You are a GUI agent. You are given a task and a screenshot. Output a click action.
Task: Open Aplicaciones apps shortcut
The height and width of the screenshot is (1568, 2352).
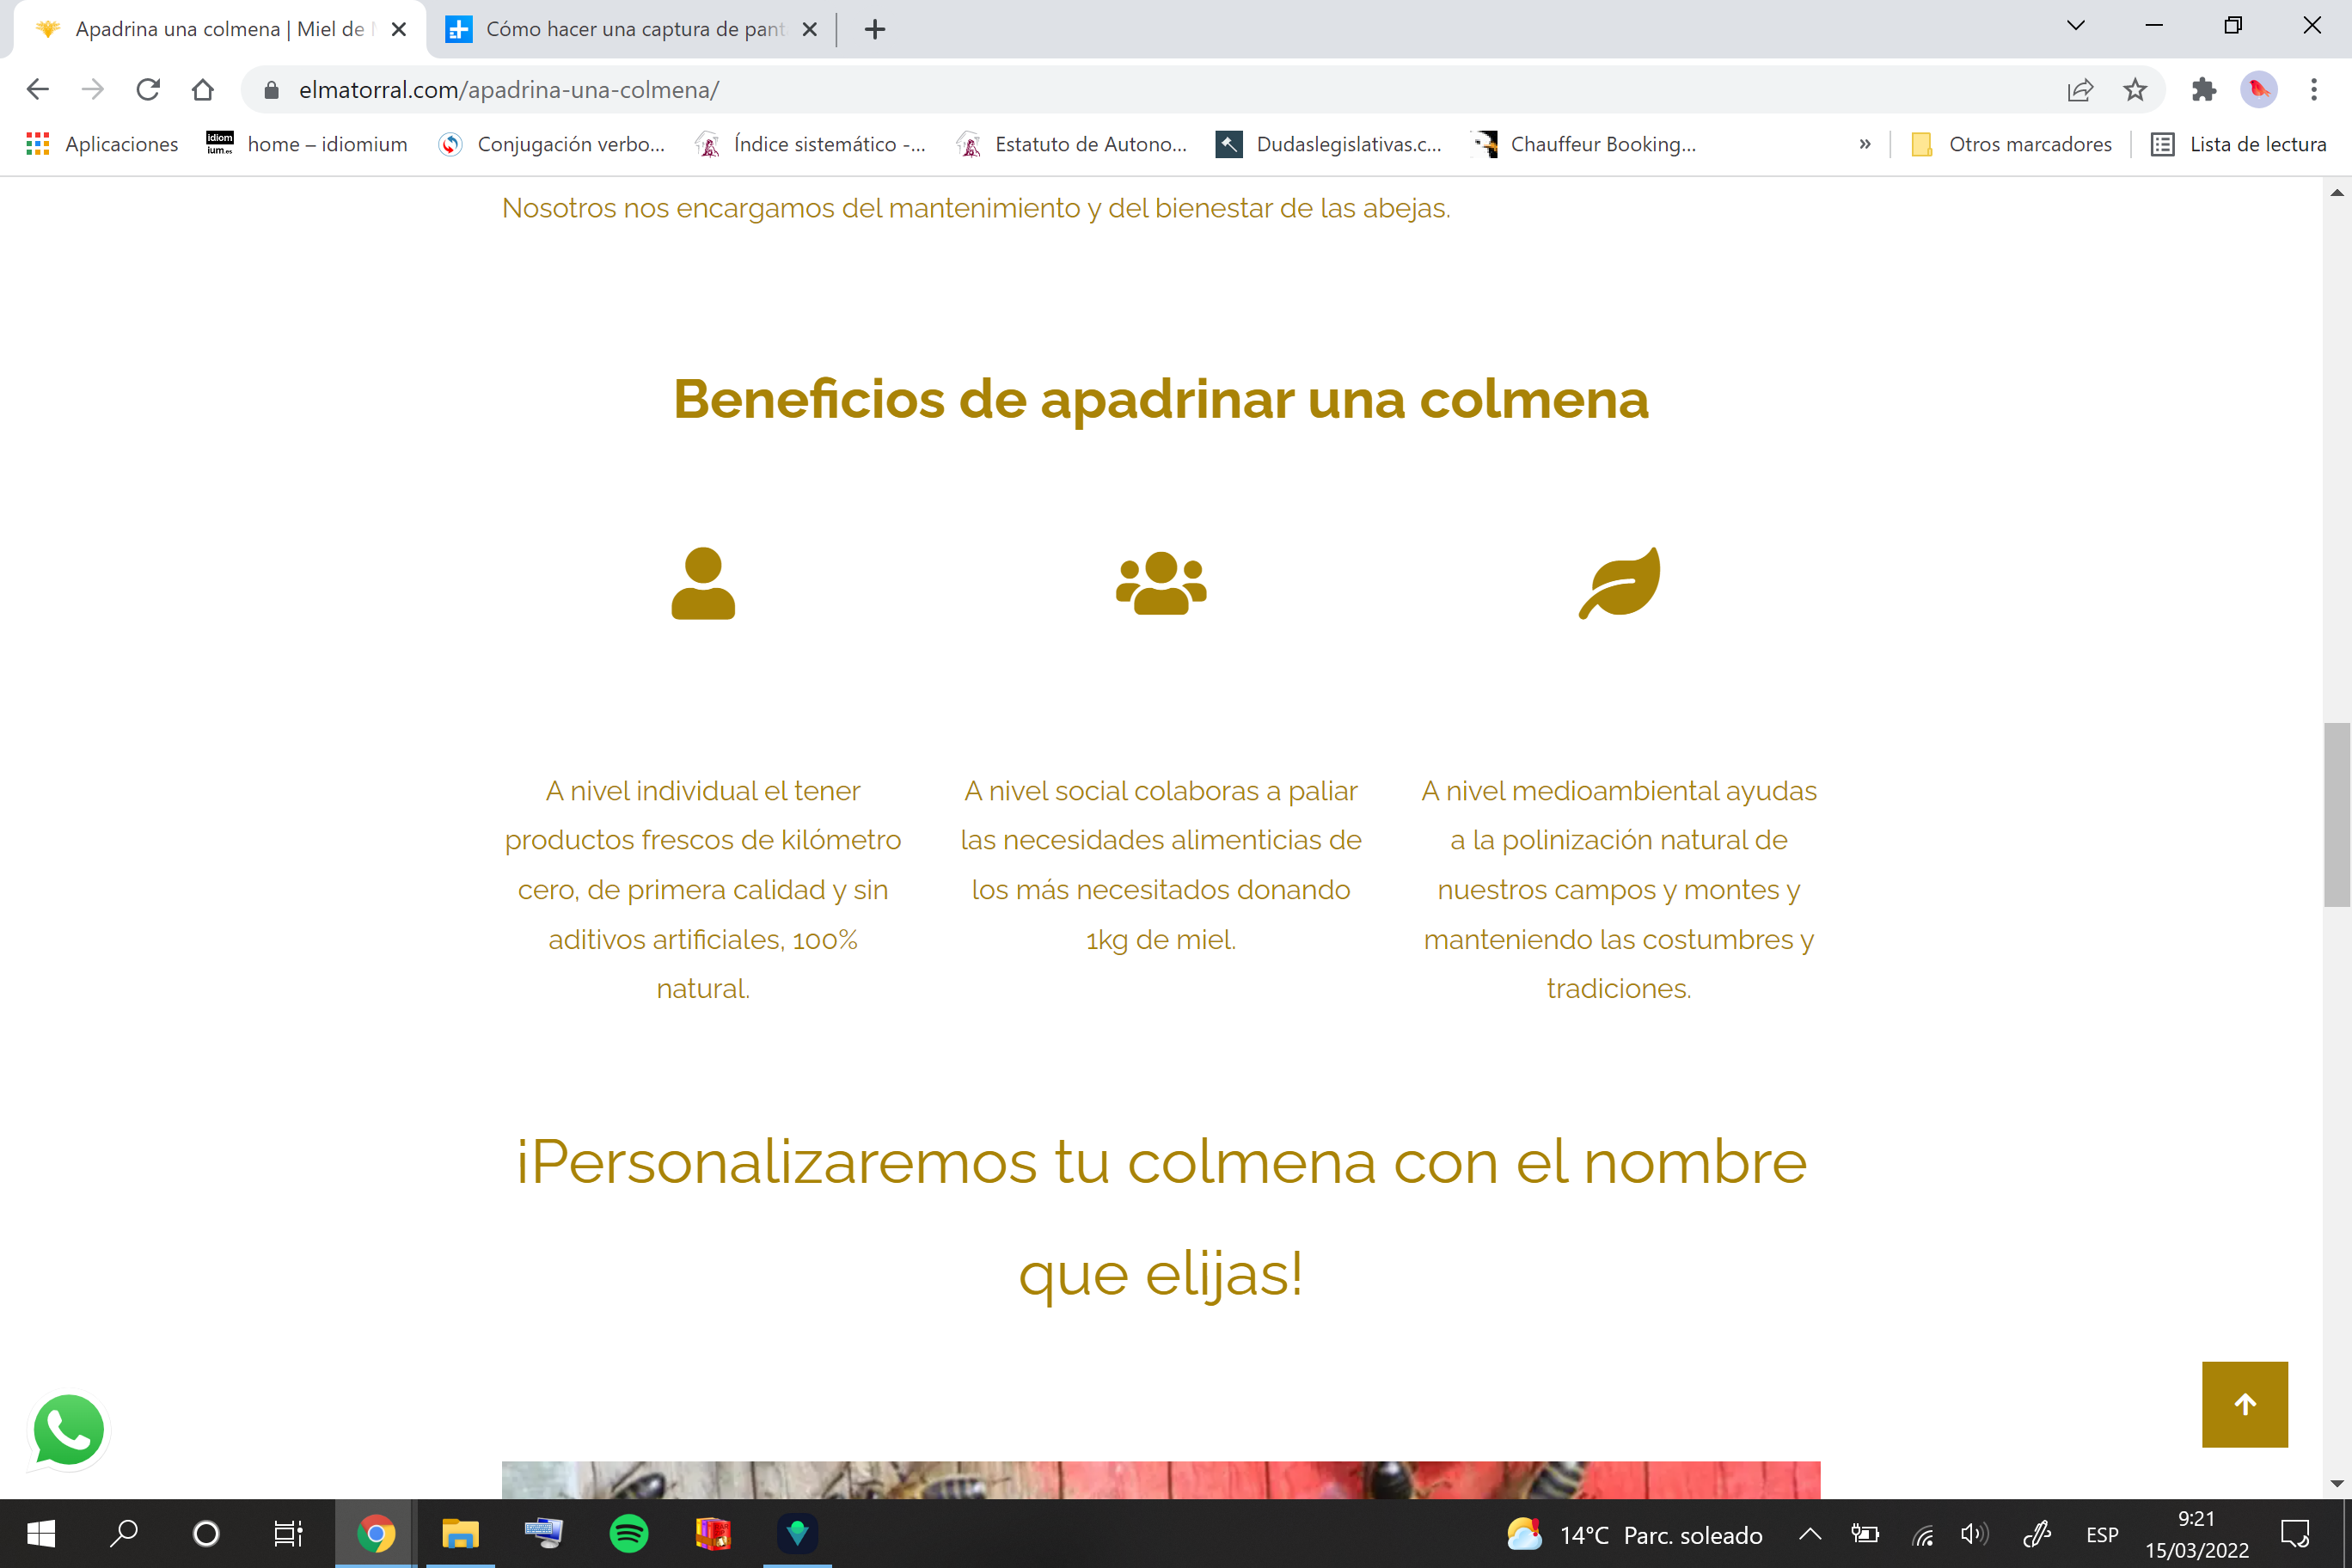tap(102, 144)
